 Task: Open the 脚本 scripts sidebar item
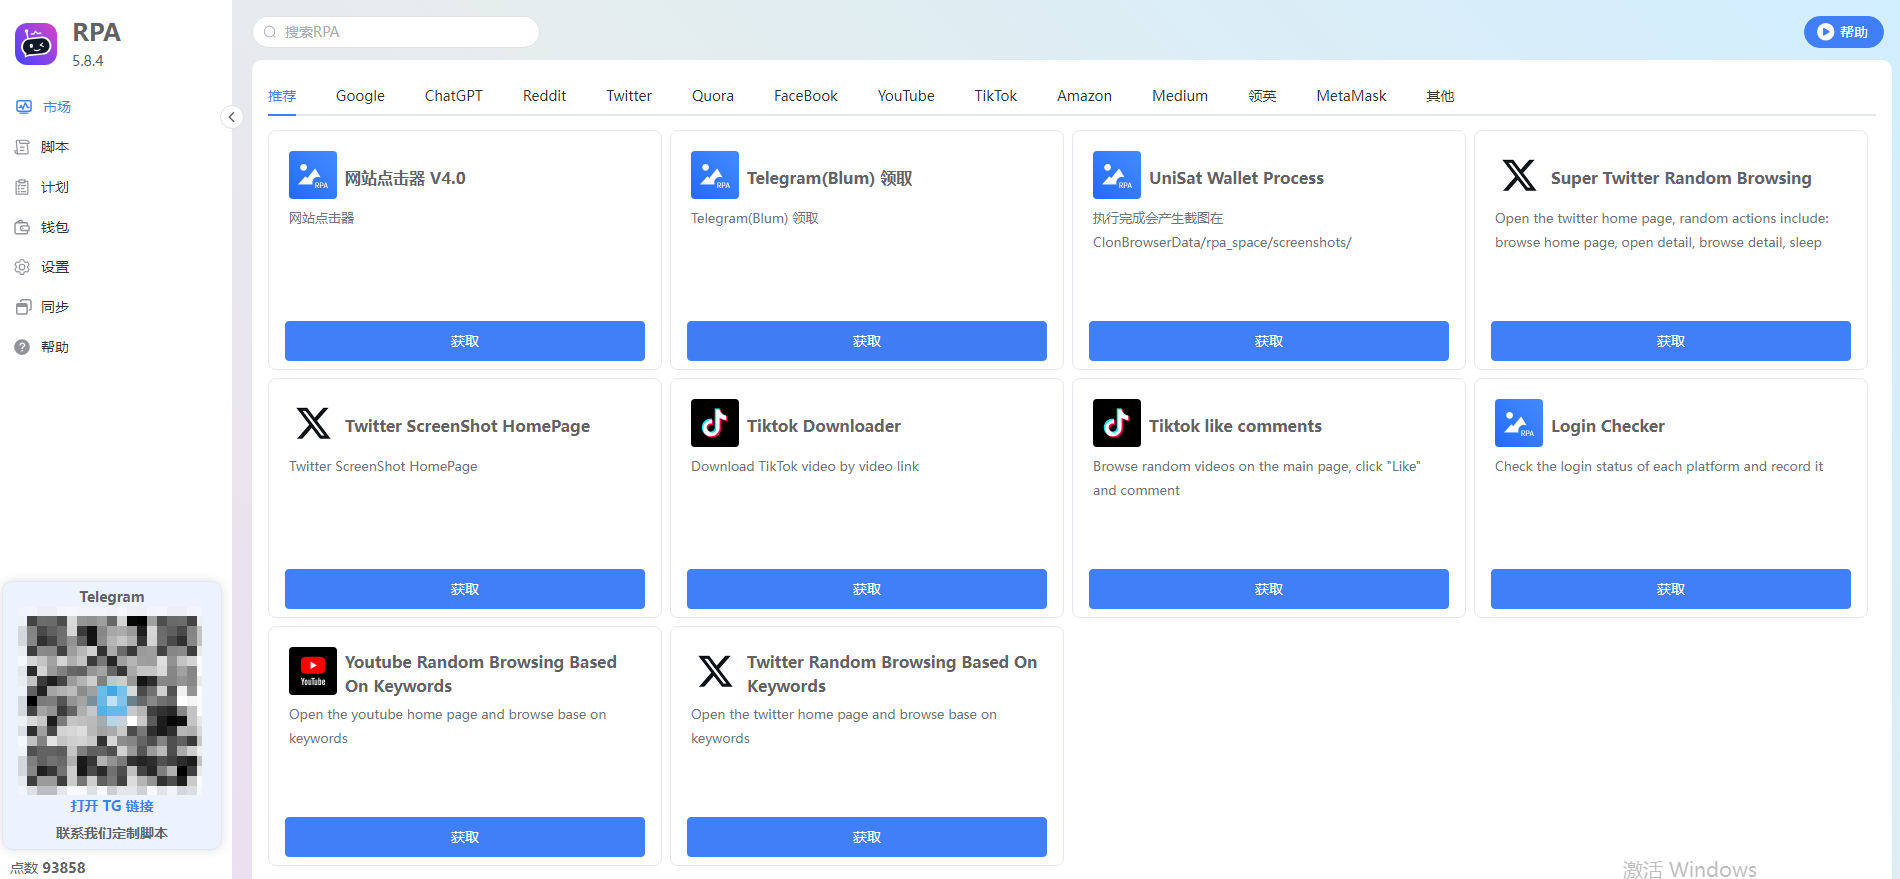54,147
